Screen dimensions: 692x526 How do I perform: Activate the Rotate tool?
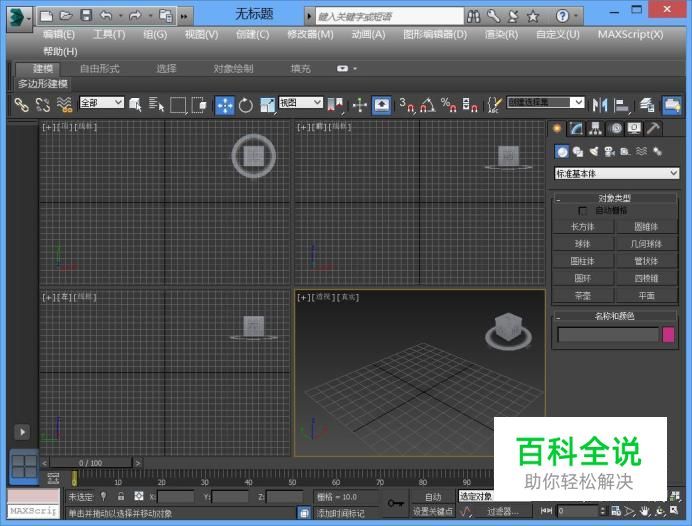246,105
